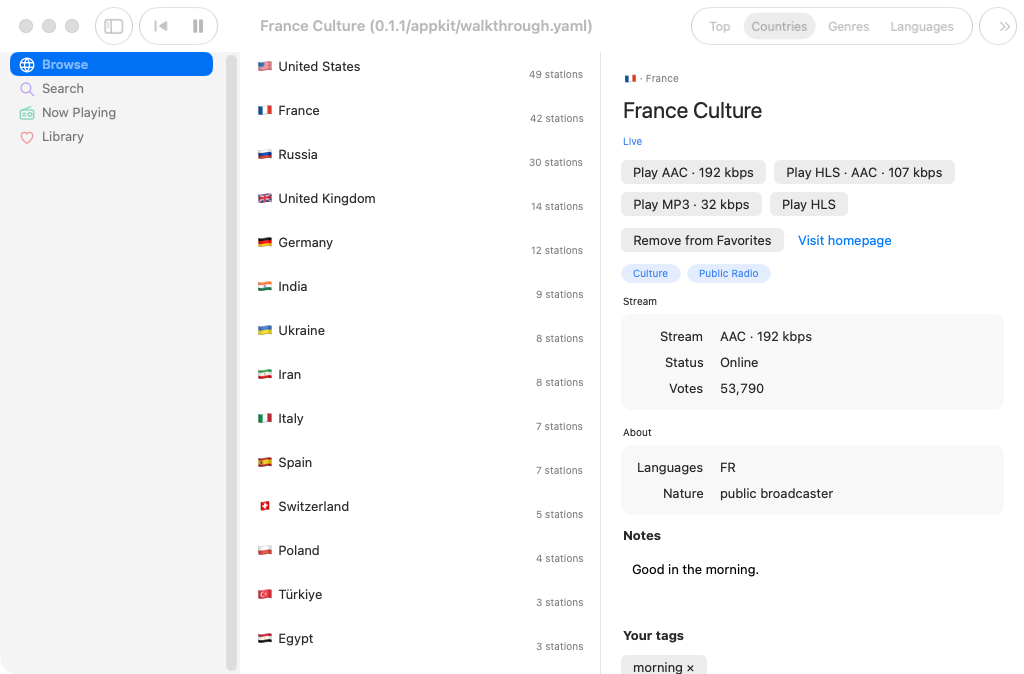Click the Culture genre tag

pos(650,274)
